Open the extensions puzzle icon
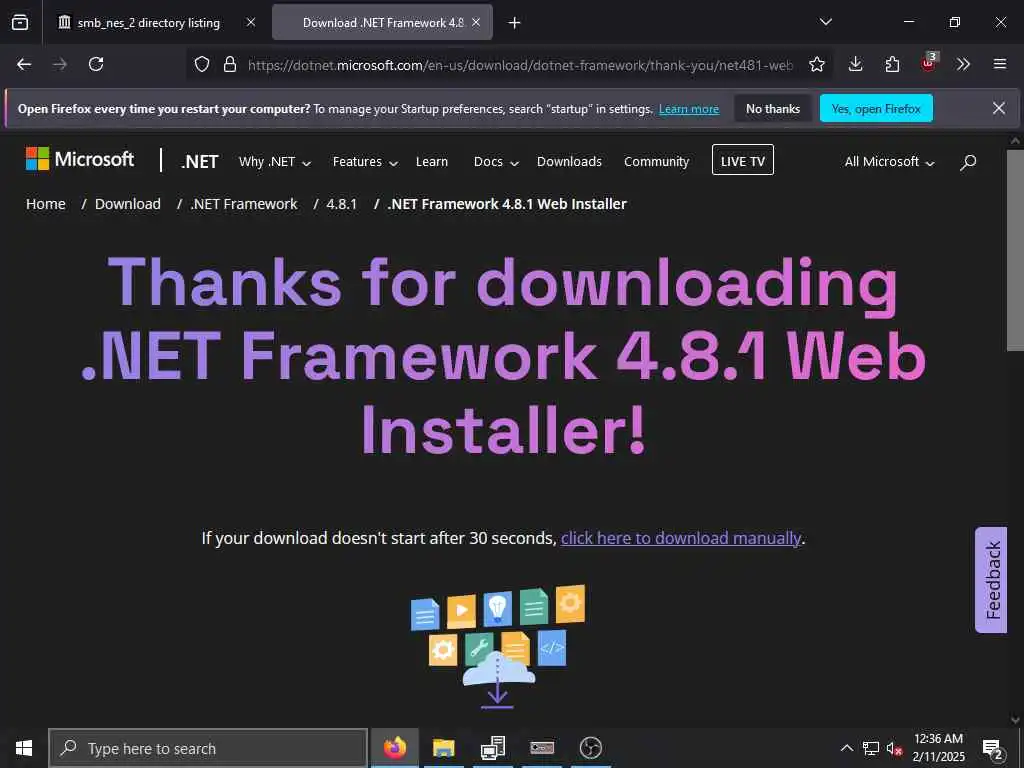 point(892,64)
